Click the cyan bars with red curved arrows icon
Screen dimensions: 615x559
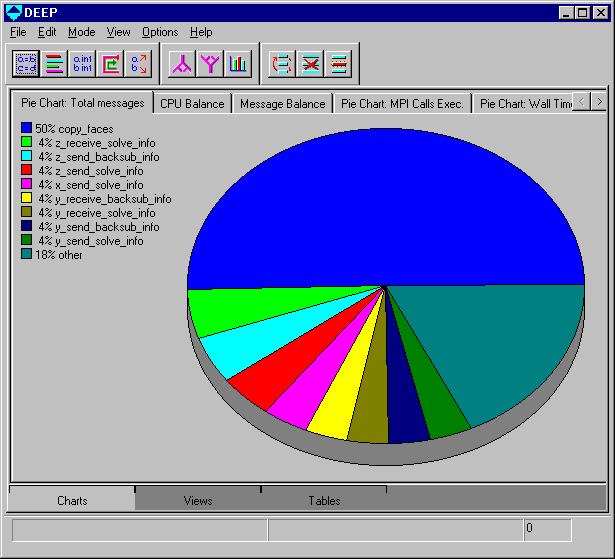coord(282,64)
